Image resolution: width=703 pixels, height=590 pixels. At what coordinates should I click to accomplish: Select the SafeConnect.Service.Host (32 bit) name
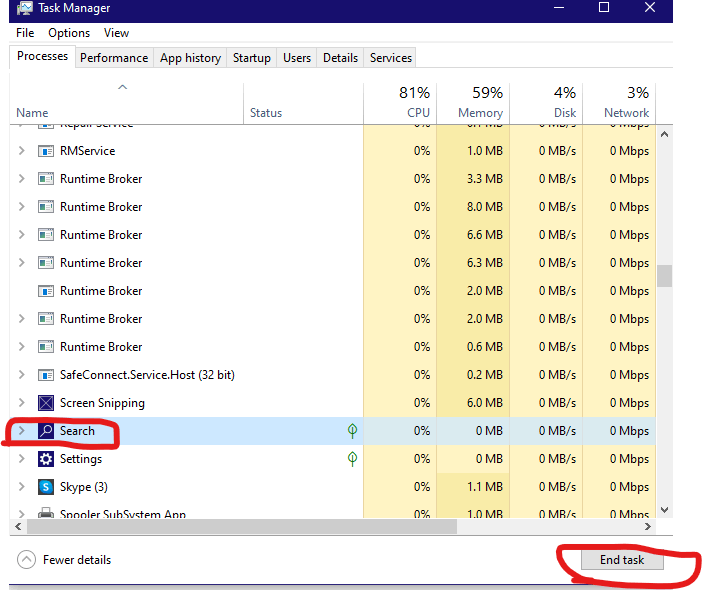147,375
